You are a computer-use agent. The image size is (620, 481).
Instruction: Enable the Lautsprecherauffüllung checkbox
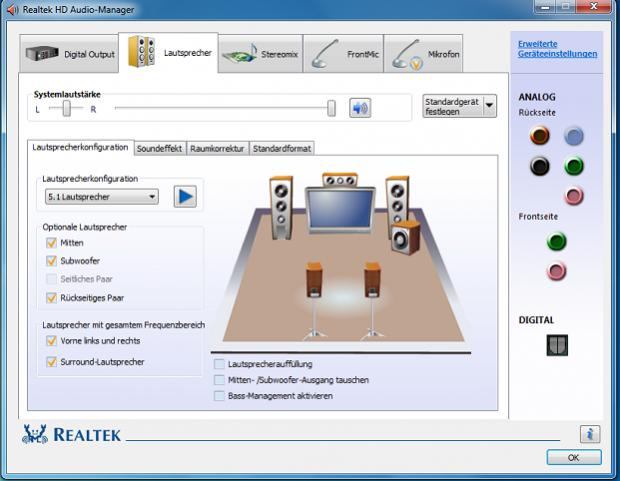[x=219, y=364]
